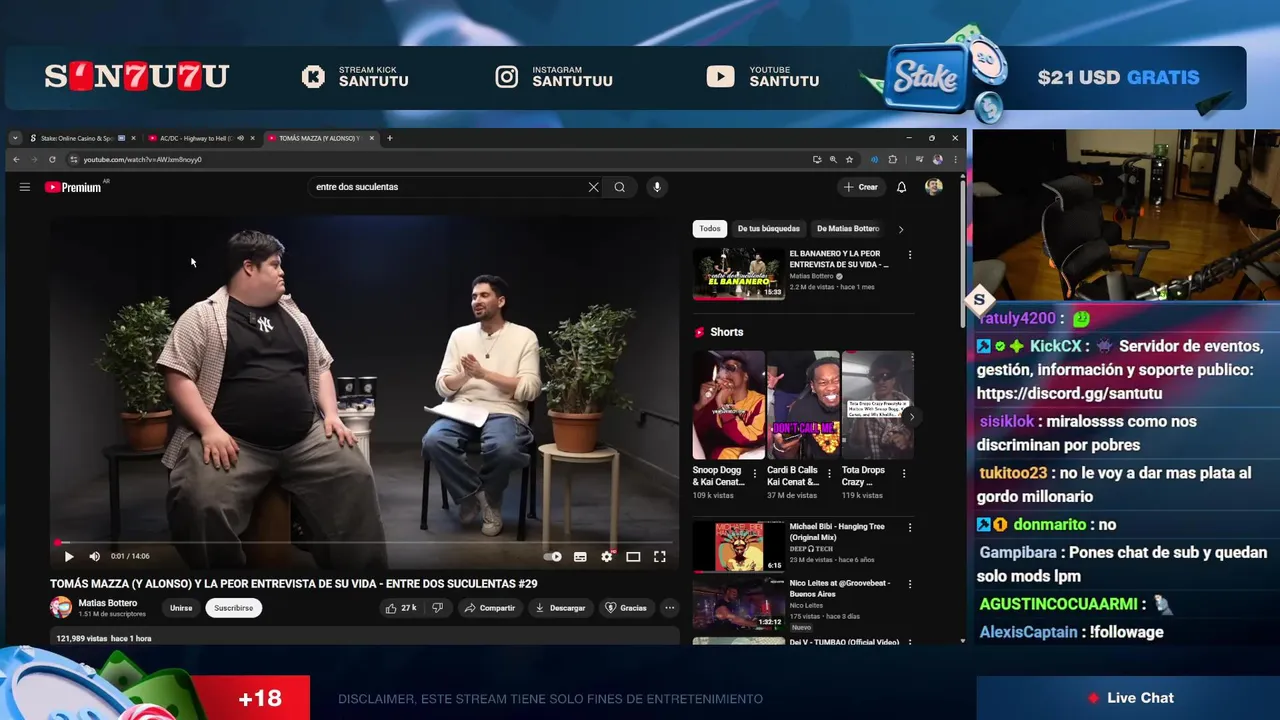Screen dimensions: 1280x720
Task: Click the Compartir share button
Action: (x=490, y=608)
